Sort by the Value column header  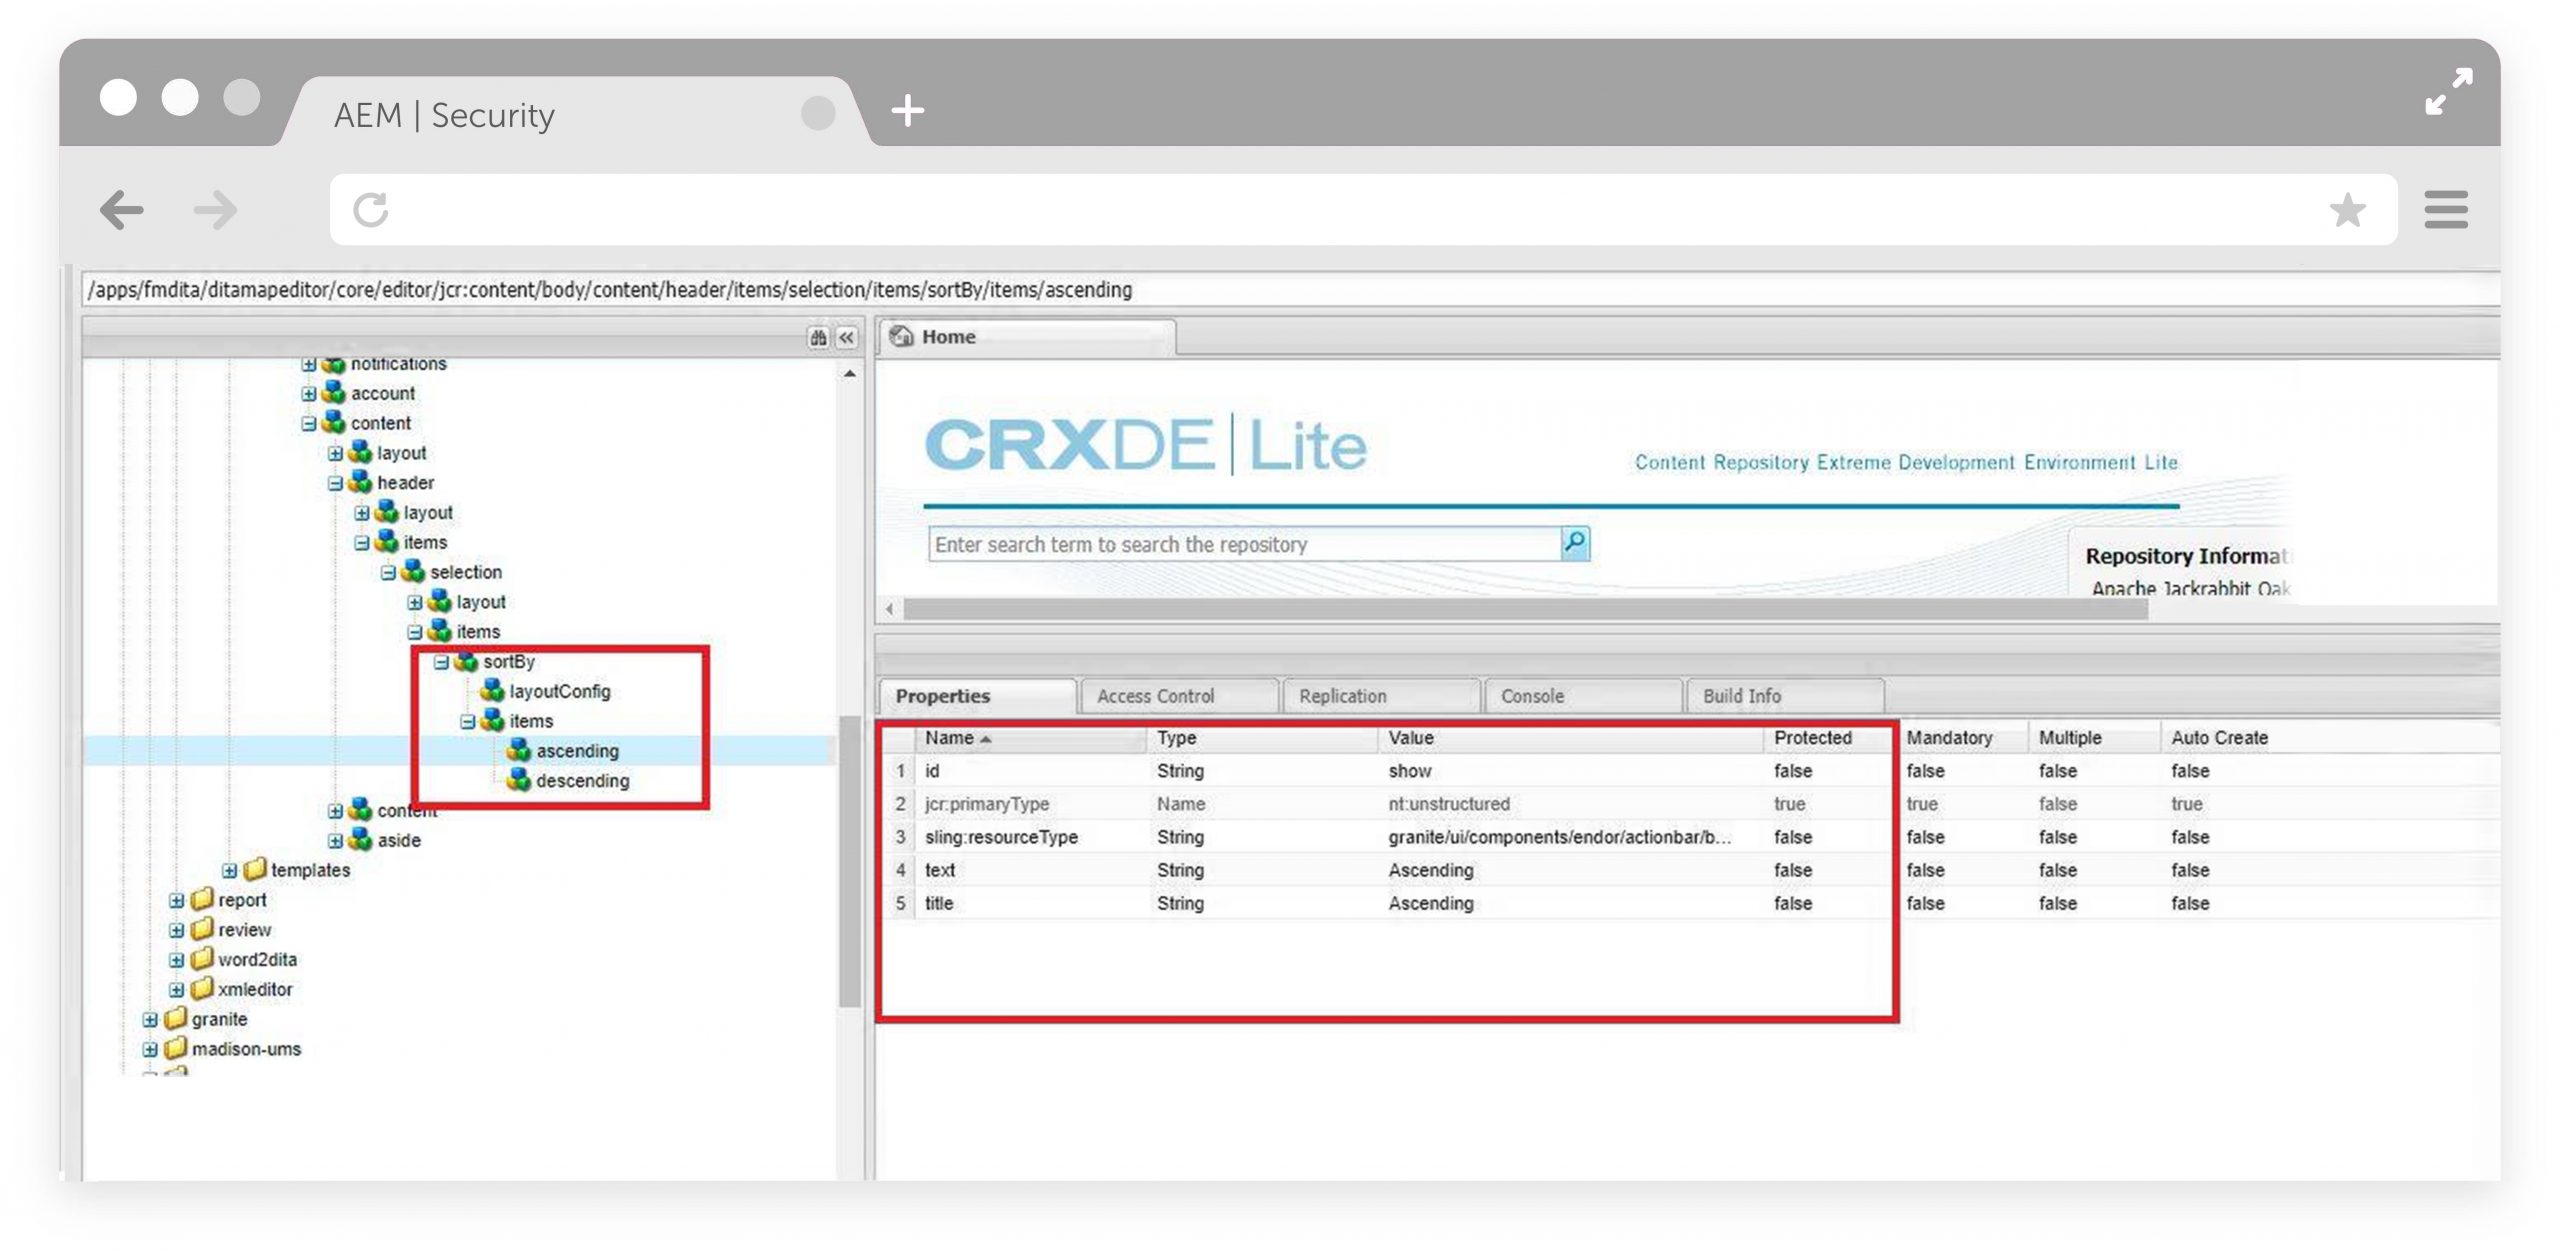point(1570,738)
